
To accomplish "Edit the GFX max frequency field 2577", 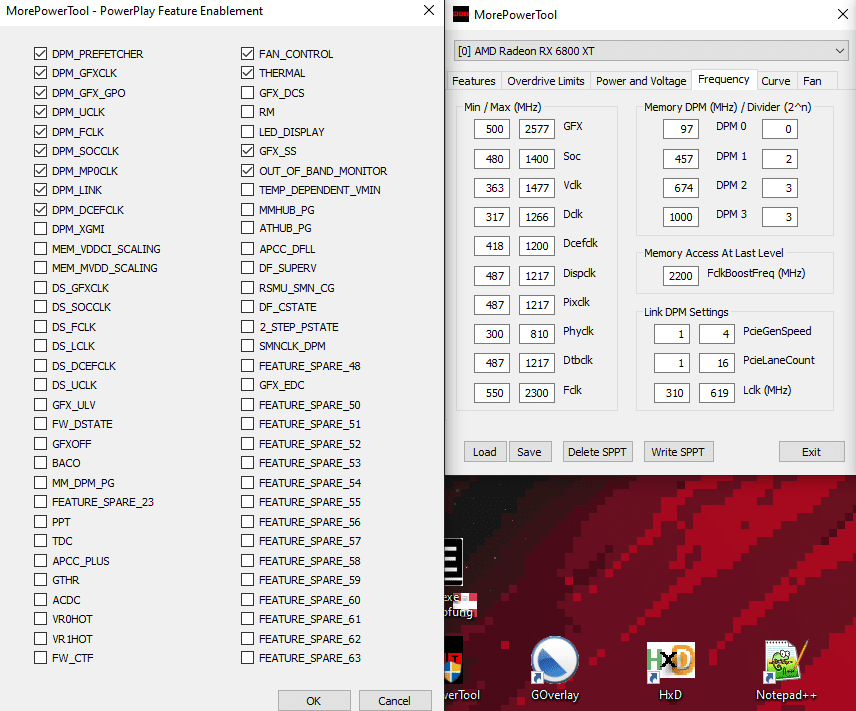I will point(537,129).
